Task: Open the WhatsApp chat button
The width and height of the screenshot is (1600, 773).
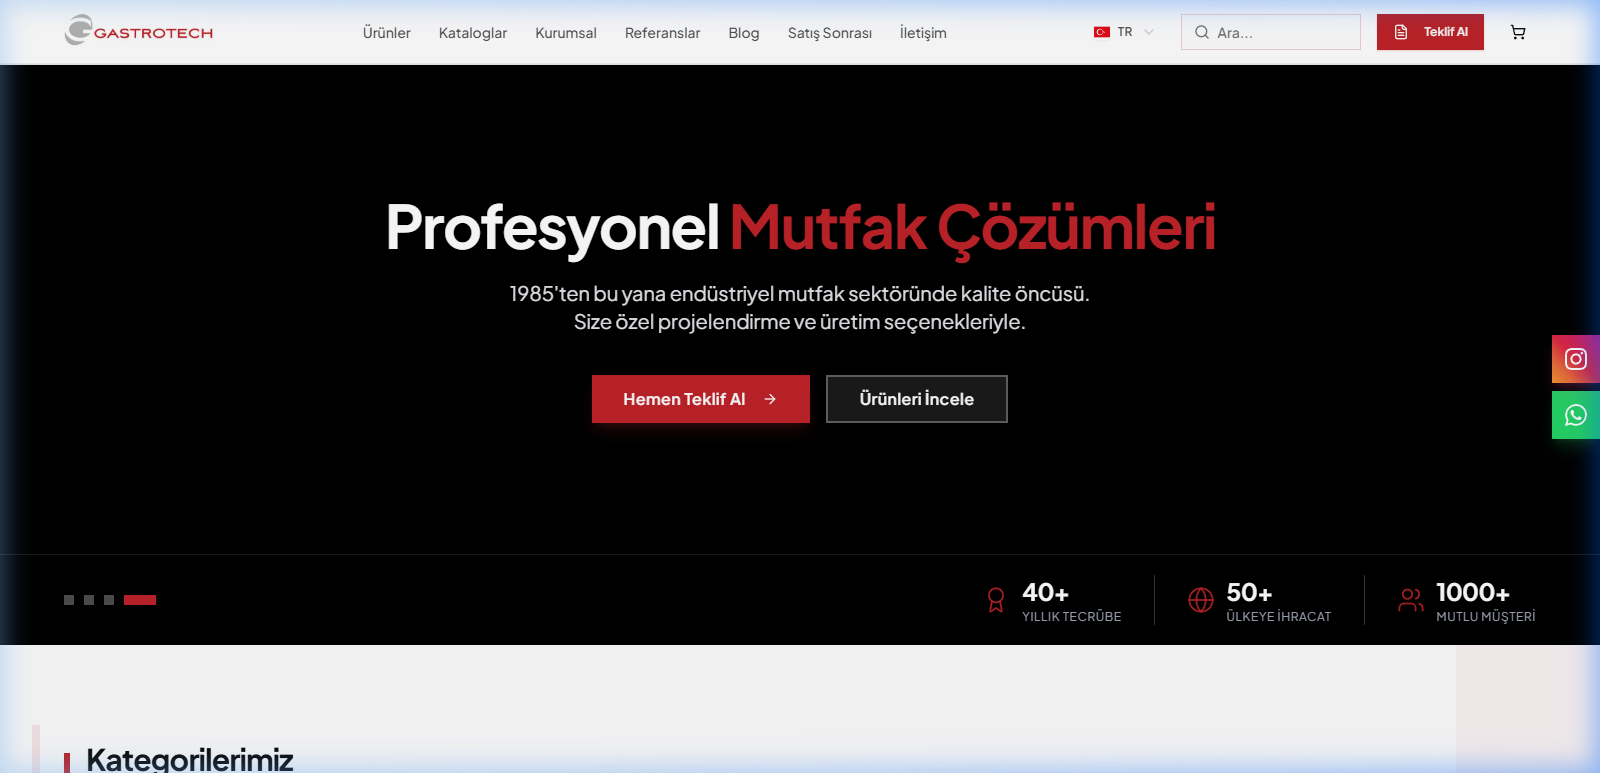Action: [x=1575, y=415]
